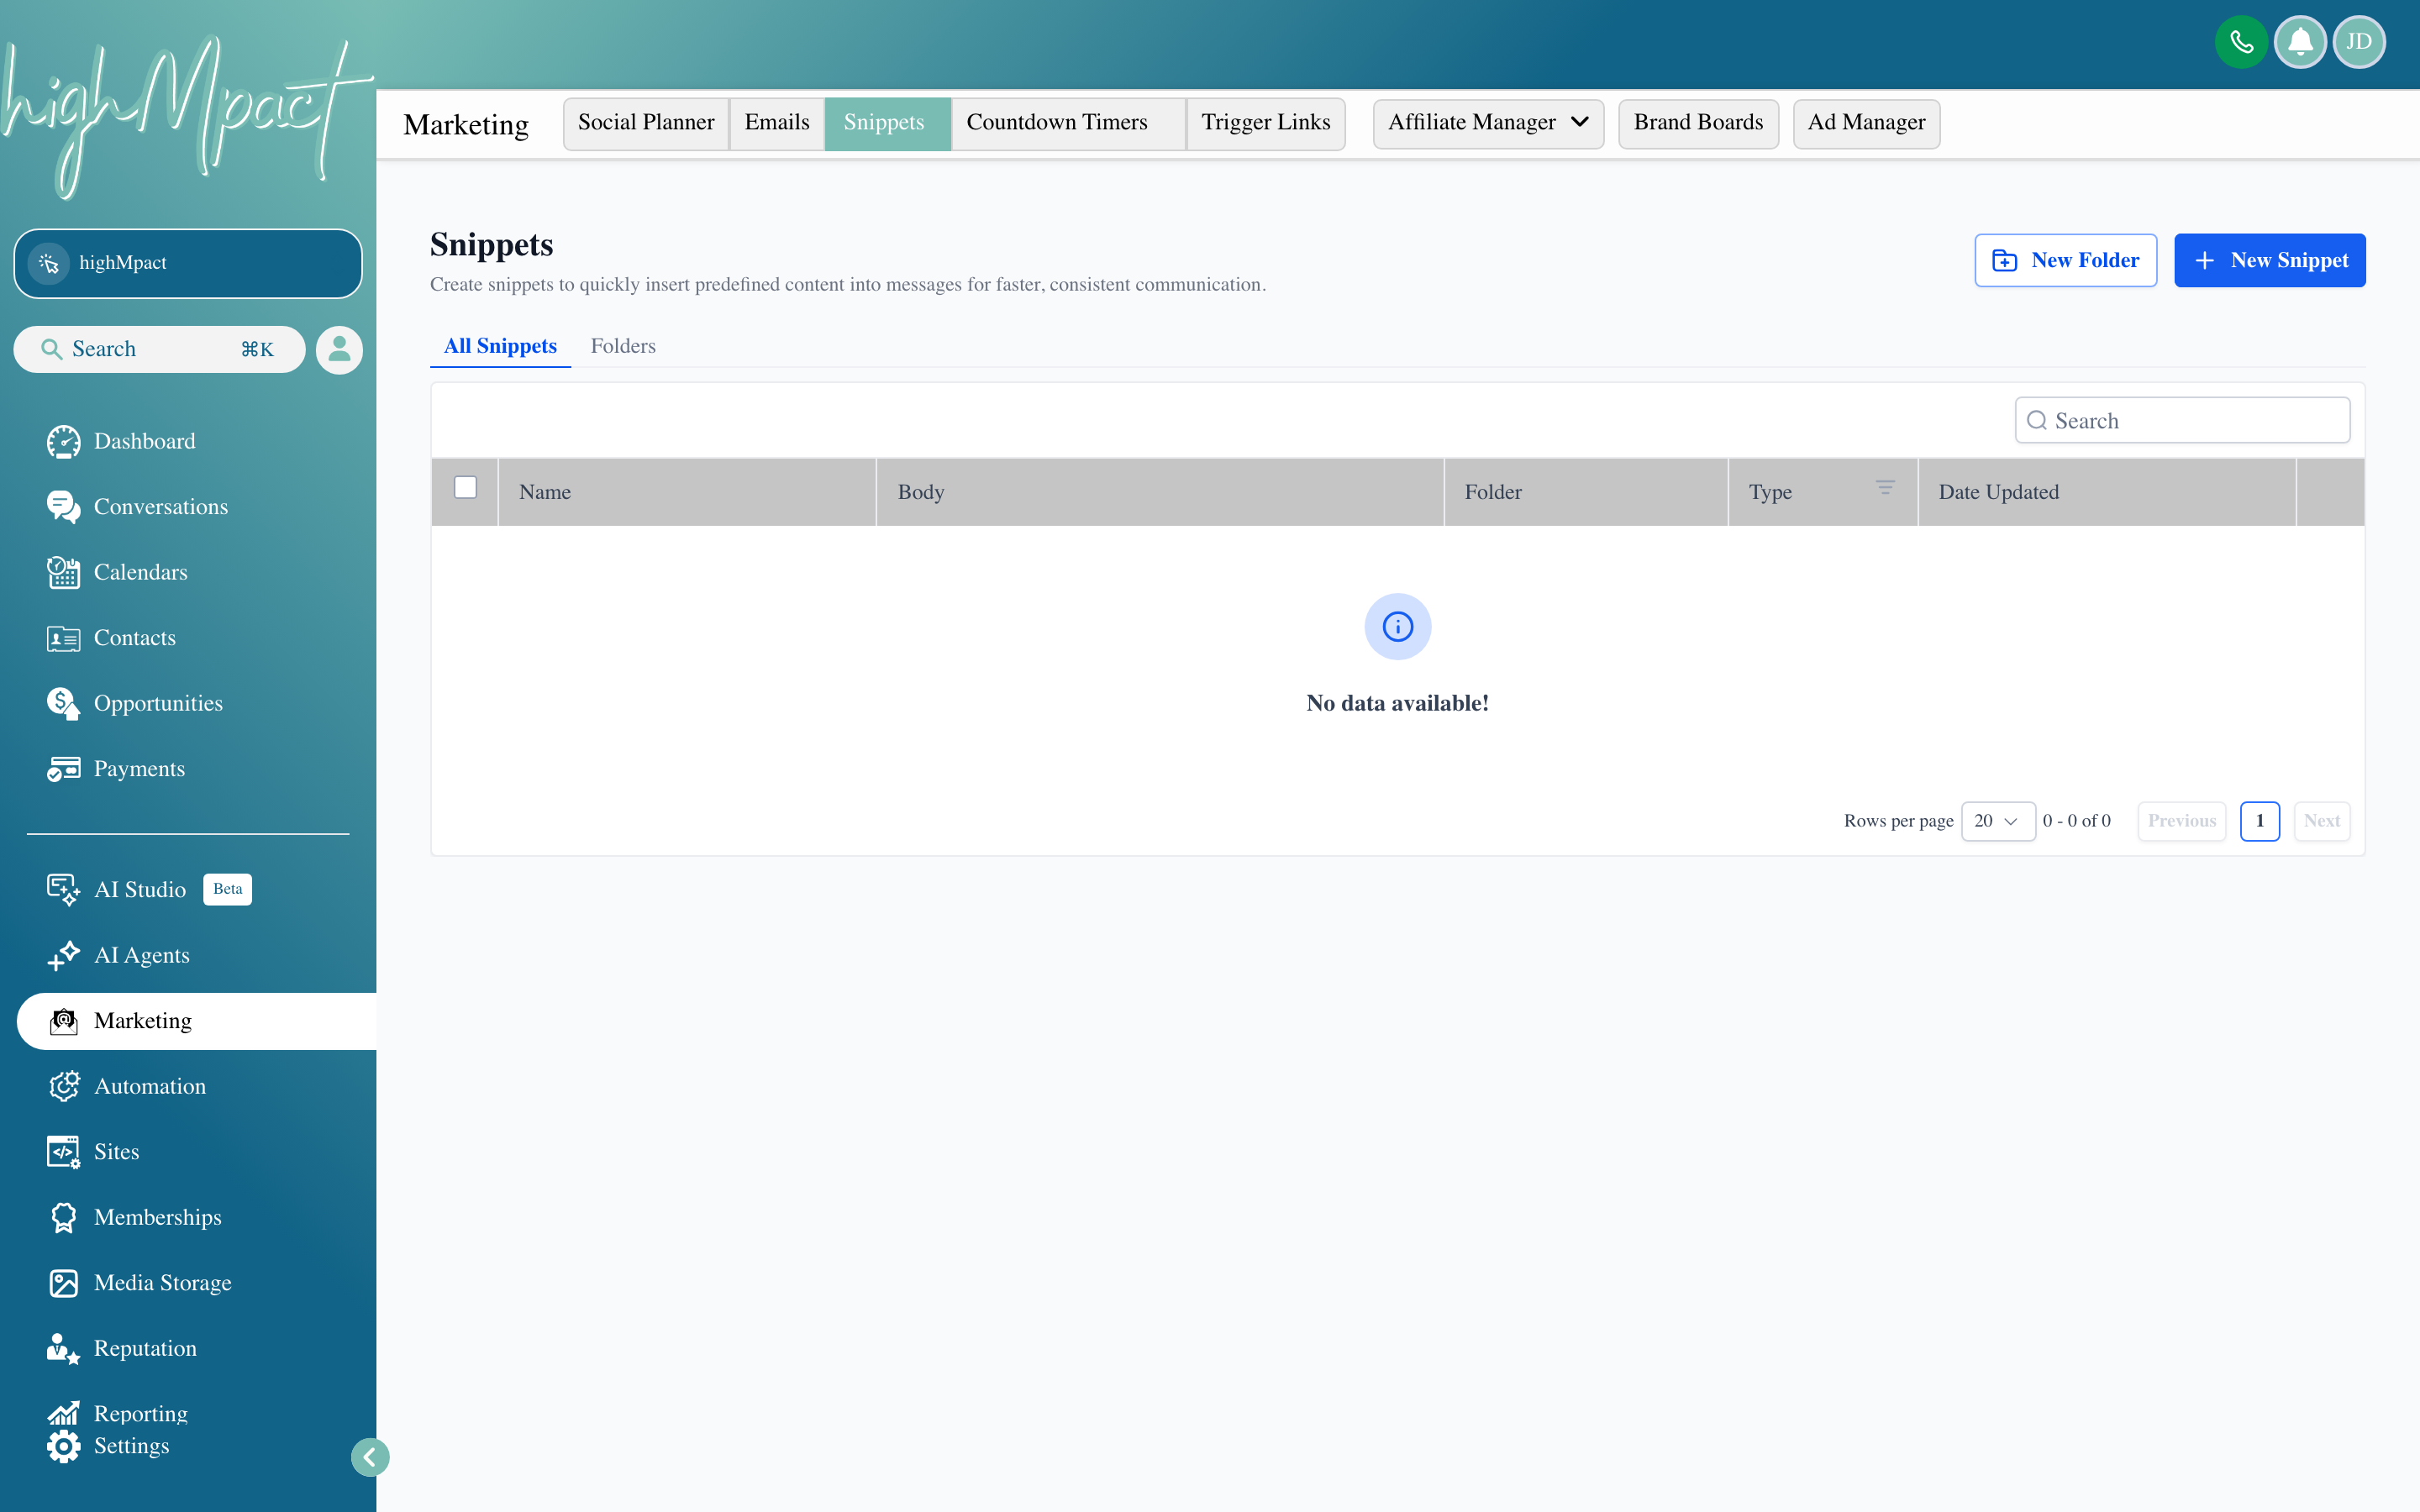2420x1512 pixels.
Task: Click the '0 - 0 of 0' results count
Action: tap(2076, 821)
